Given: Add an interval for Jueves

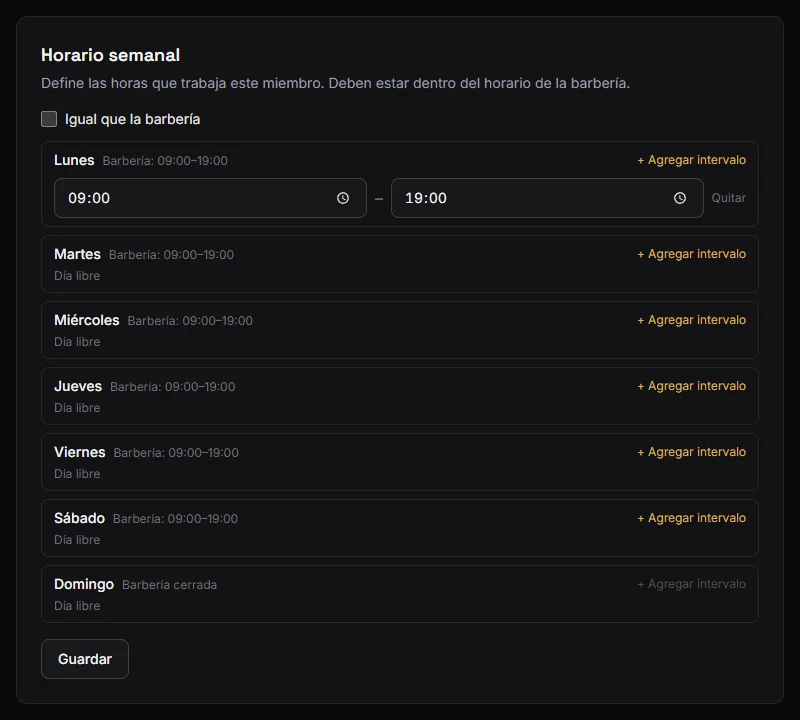Looking at the screenshot, I should pos(691,386).
